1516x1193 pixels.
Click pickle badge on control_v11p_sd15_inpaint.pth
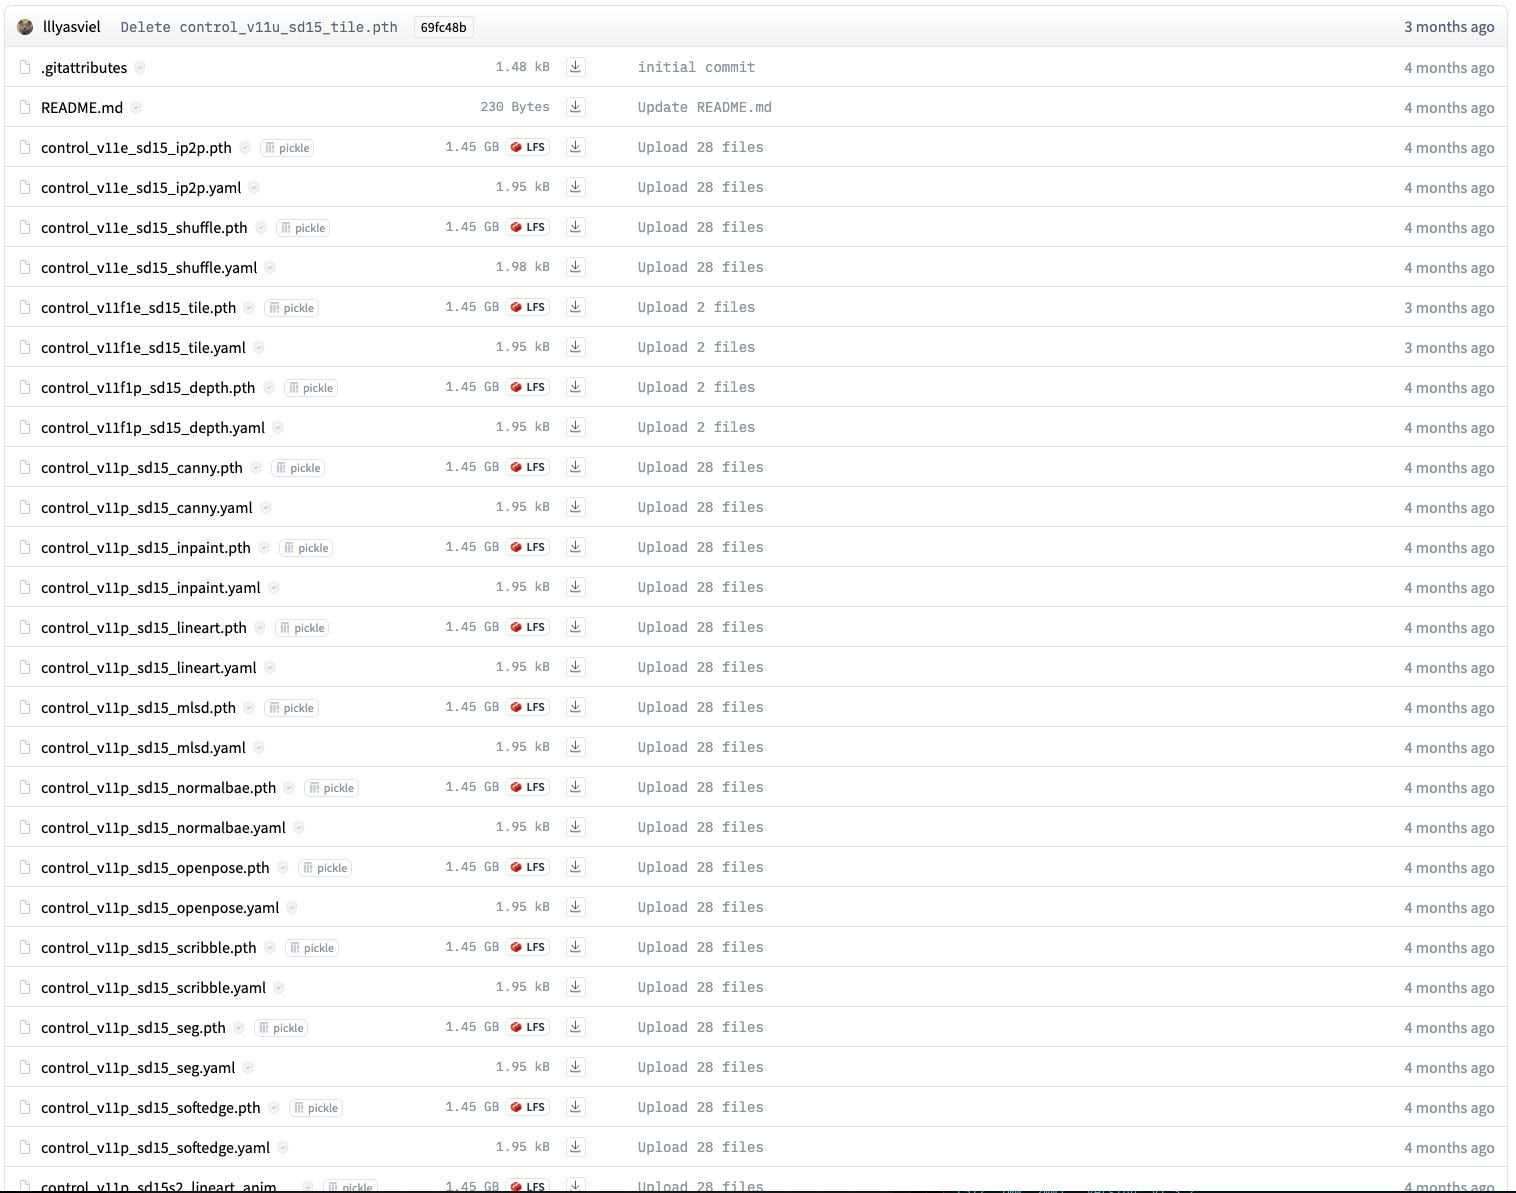[x=306, y=548]
